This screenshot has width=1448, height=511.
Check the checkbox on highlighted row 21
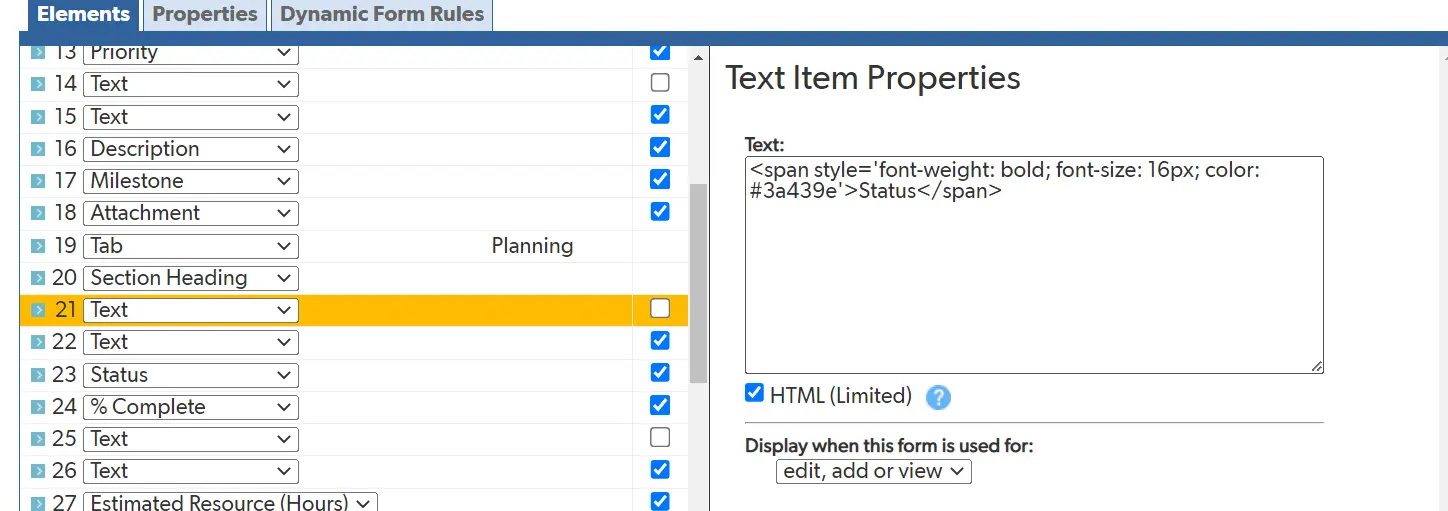pyautogui.click(x=660, y=308)
